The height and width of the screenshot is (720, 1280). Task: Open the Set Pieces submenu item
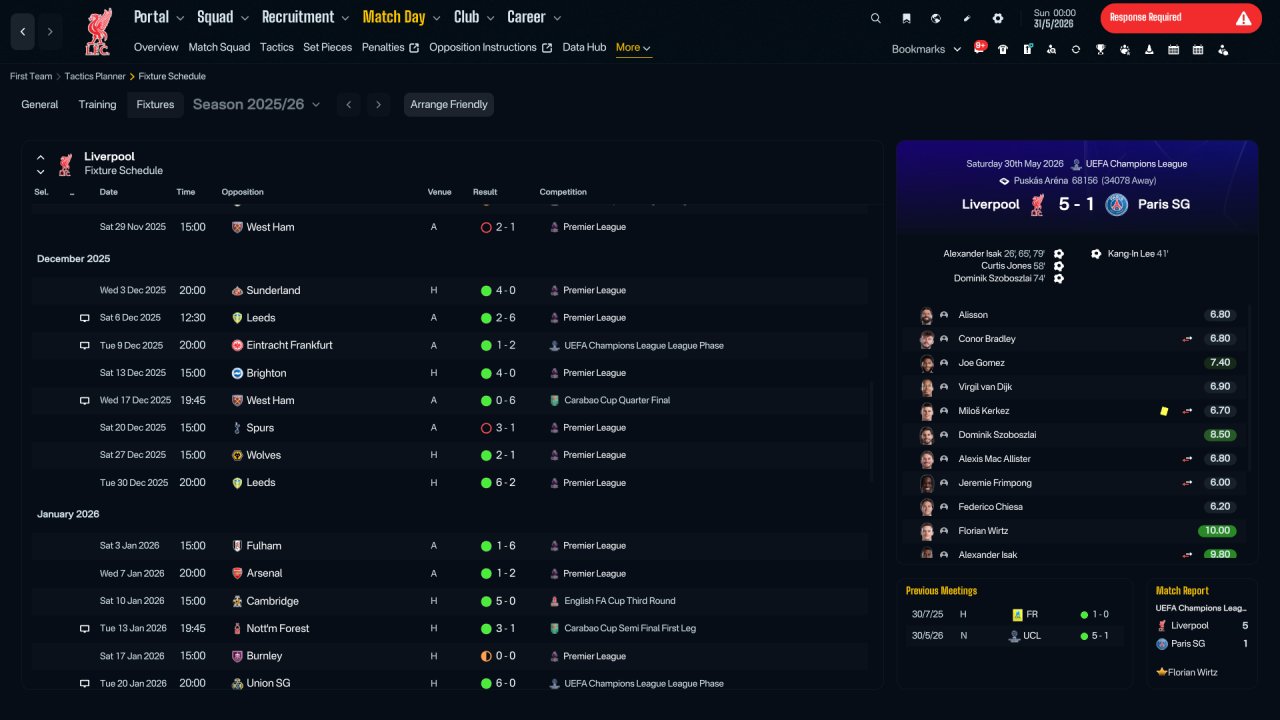tap(328, 47)
